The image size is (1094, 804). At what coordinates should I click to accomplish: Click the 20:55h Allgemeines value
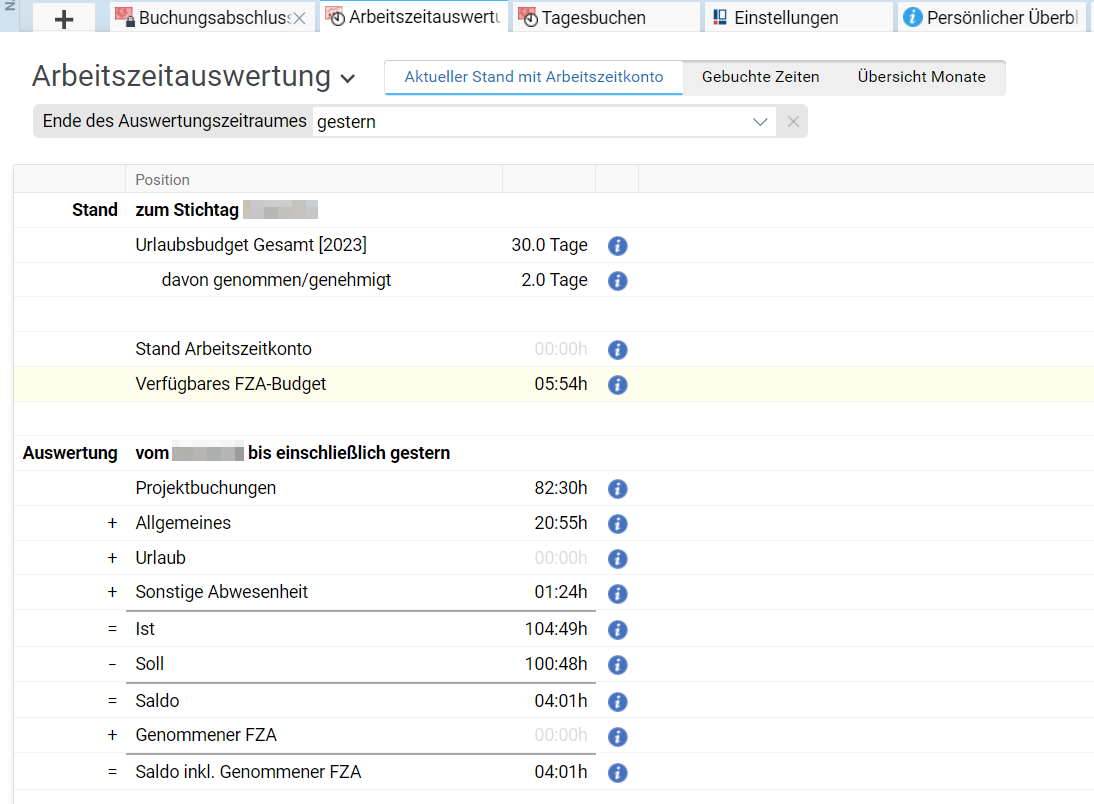click(x=560, y=523)
